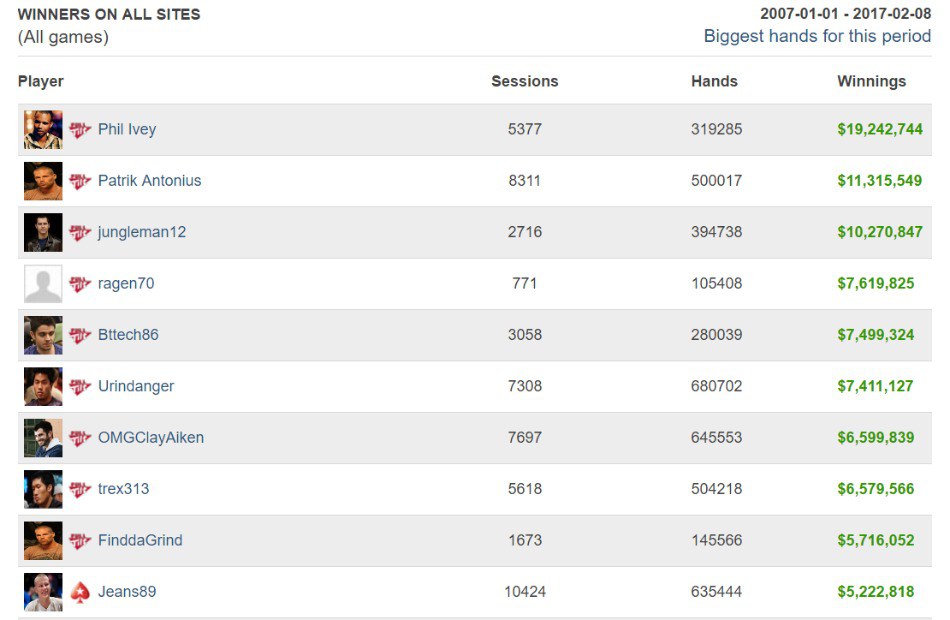Click jungleman12's avatar photo
This screenshot has width=950, height=620.
[x=43, y=233]
